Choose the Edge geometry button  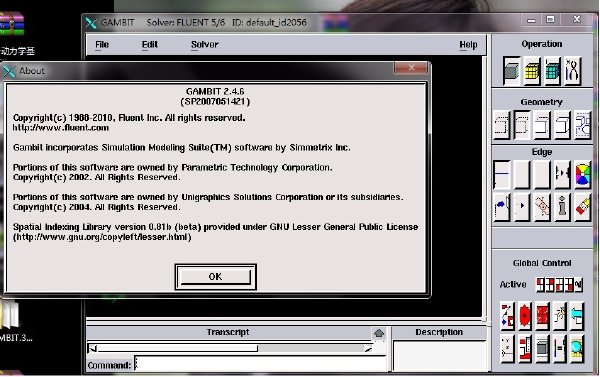[522, 125]
